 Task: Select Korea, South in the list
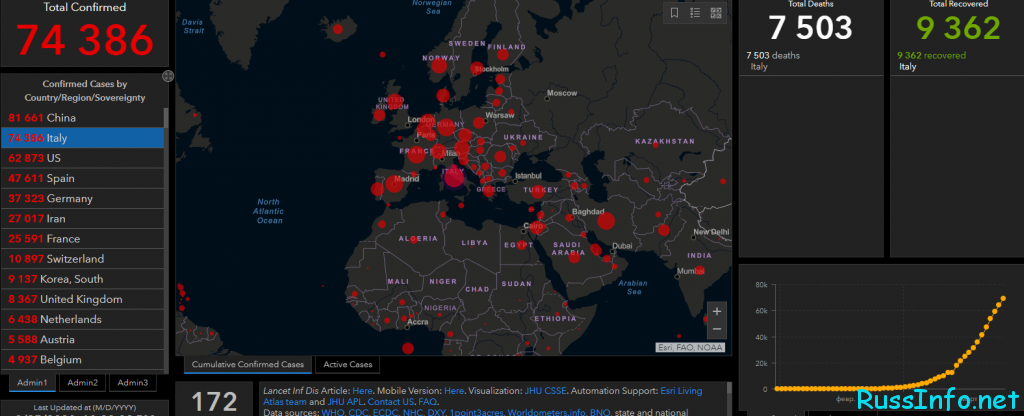(82, 280)
